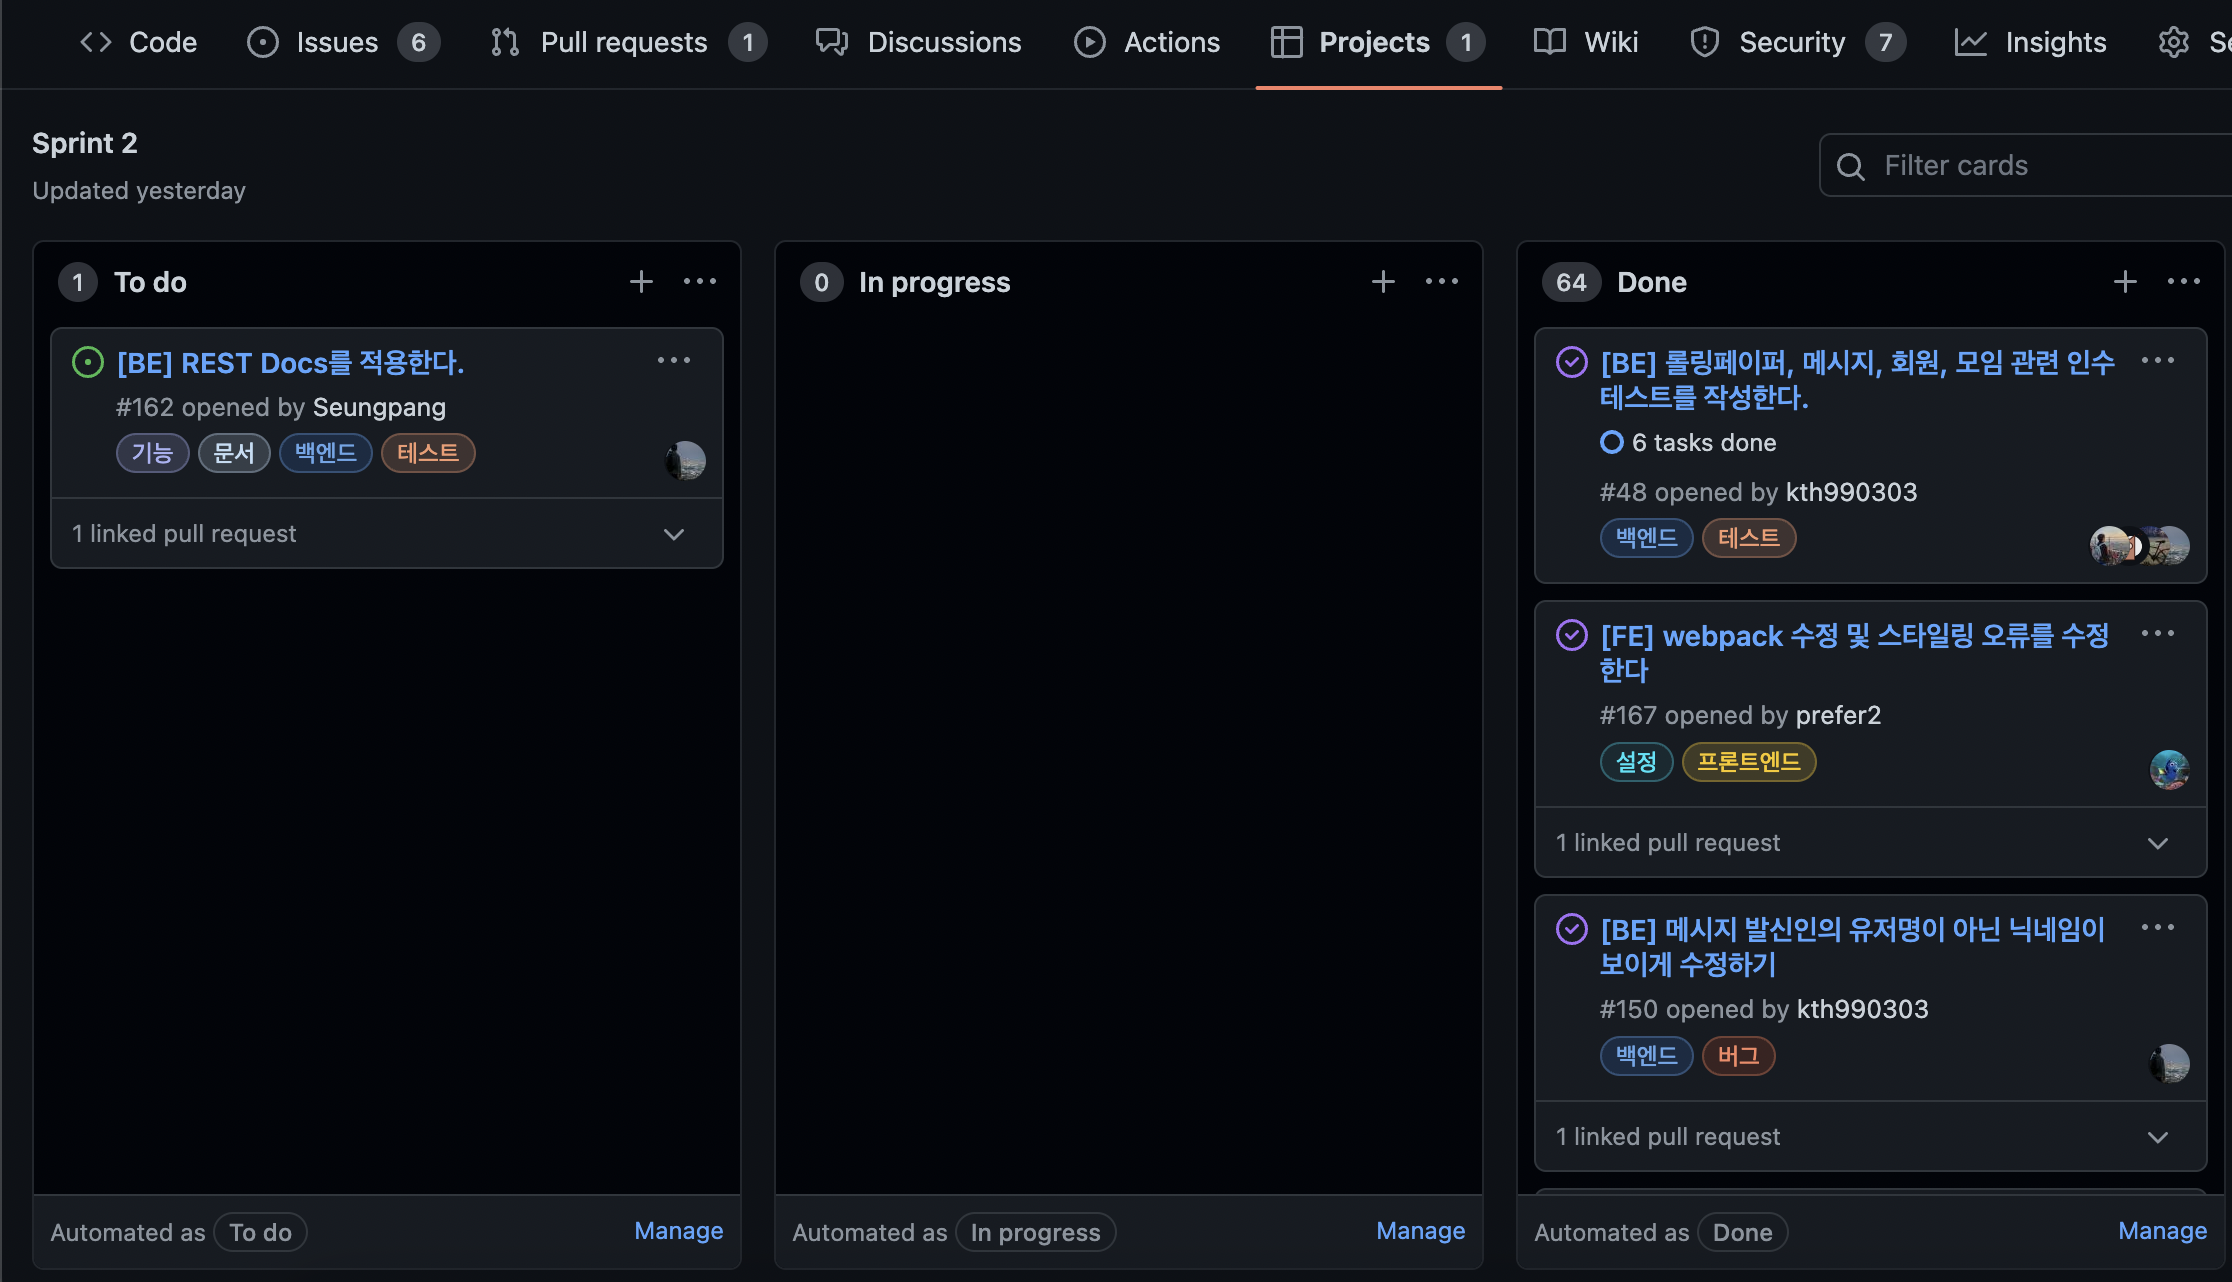Go to the Actions tab
This screenshot has width=2232, height=1282.
coord(1171,42)
